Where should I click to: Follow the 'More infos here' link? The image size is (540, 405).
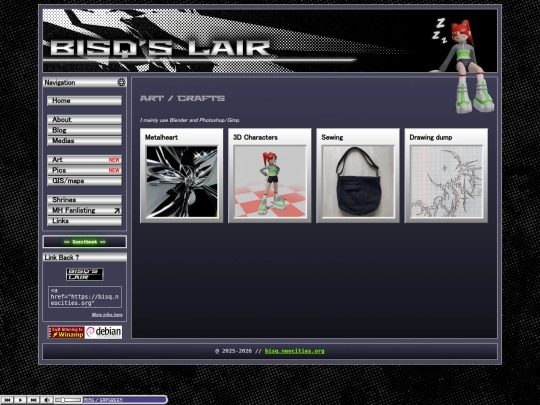pos(107,314)
